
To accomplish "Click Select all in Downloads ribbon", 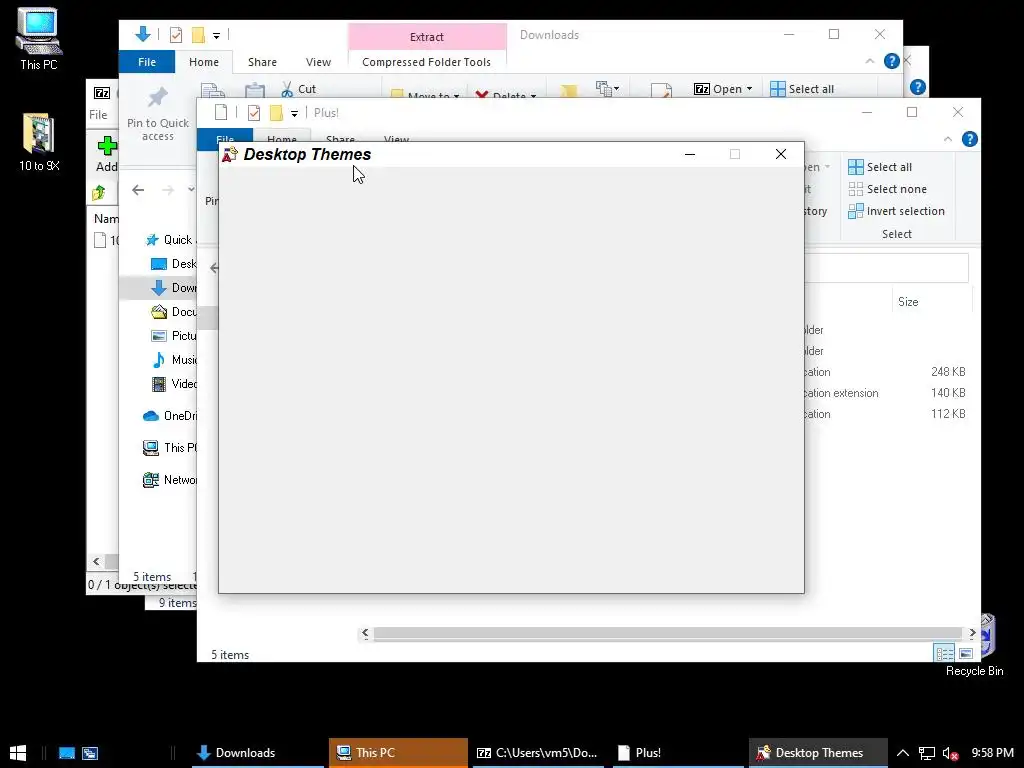I will tap(802, 89).
